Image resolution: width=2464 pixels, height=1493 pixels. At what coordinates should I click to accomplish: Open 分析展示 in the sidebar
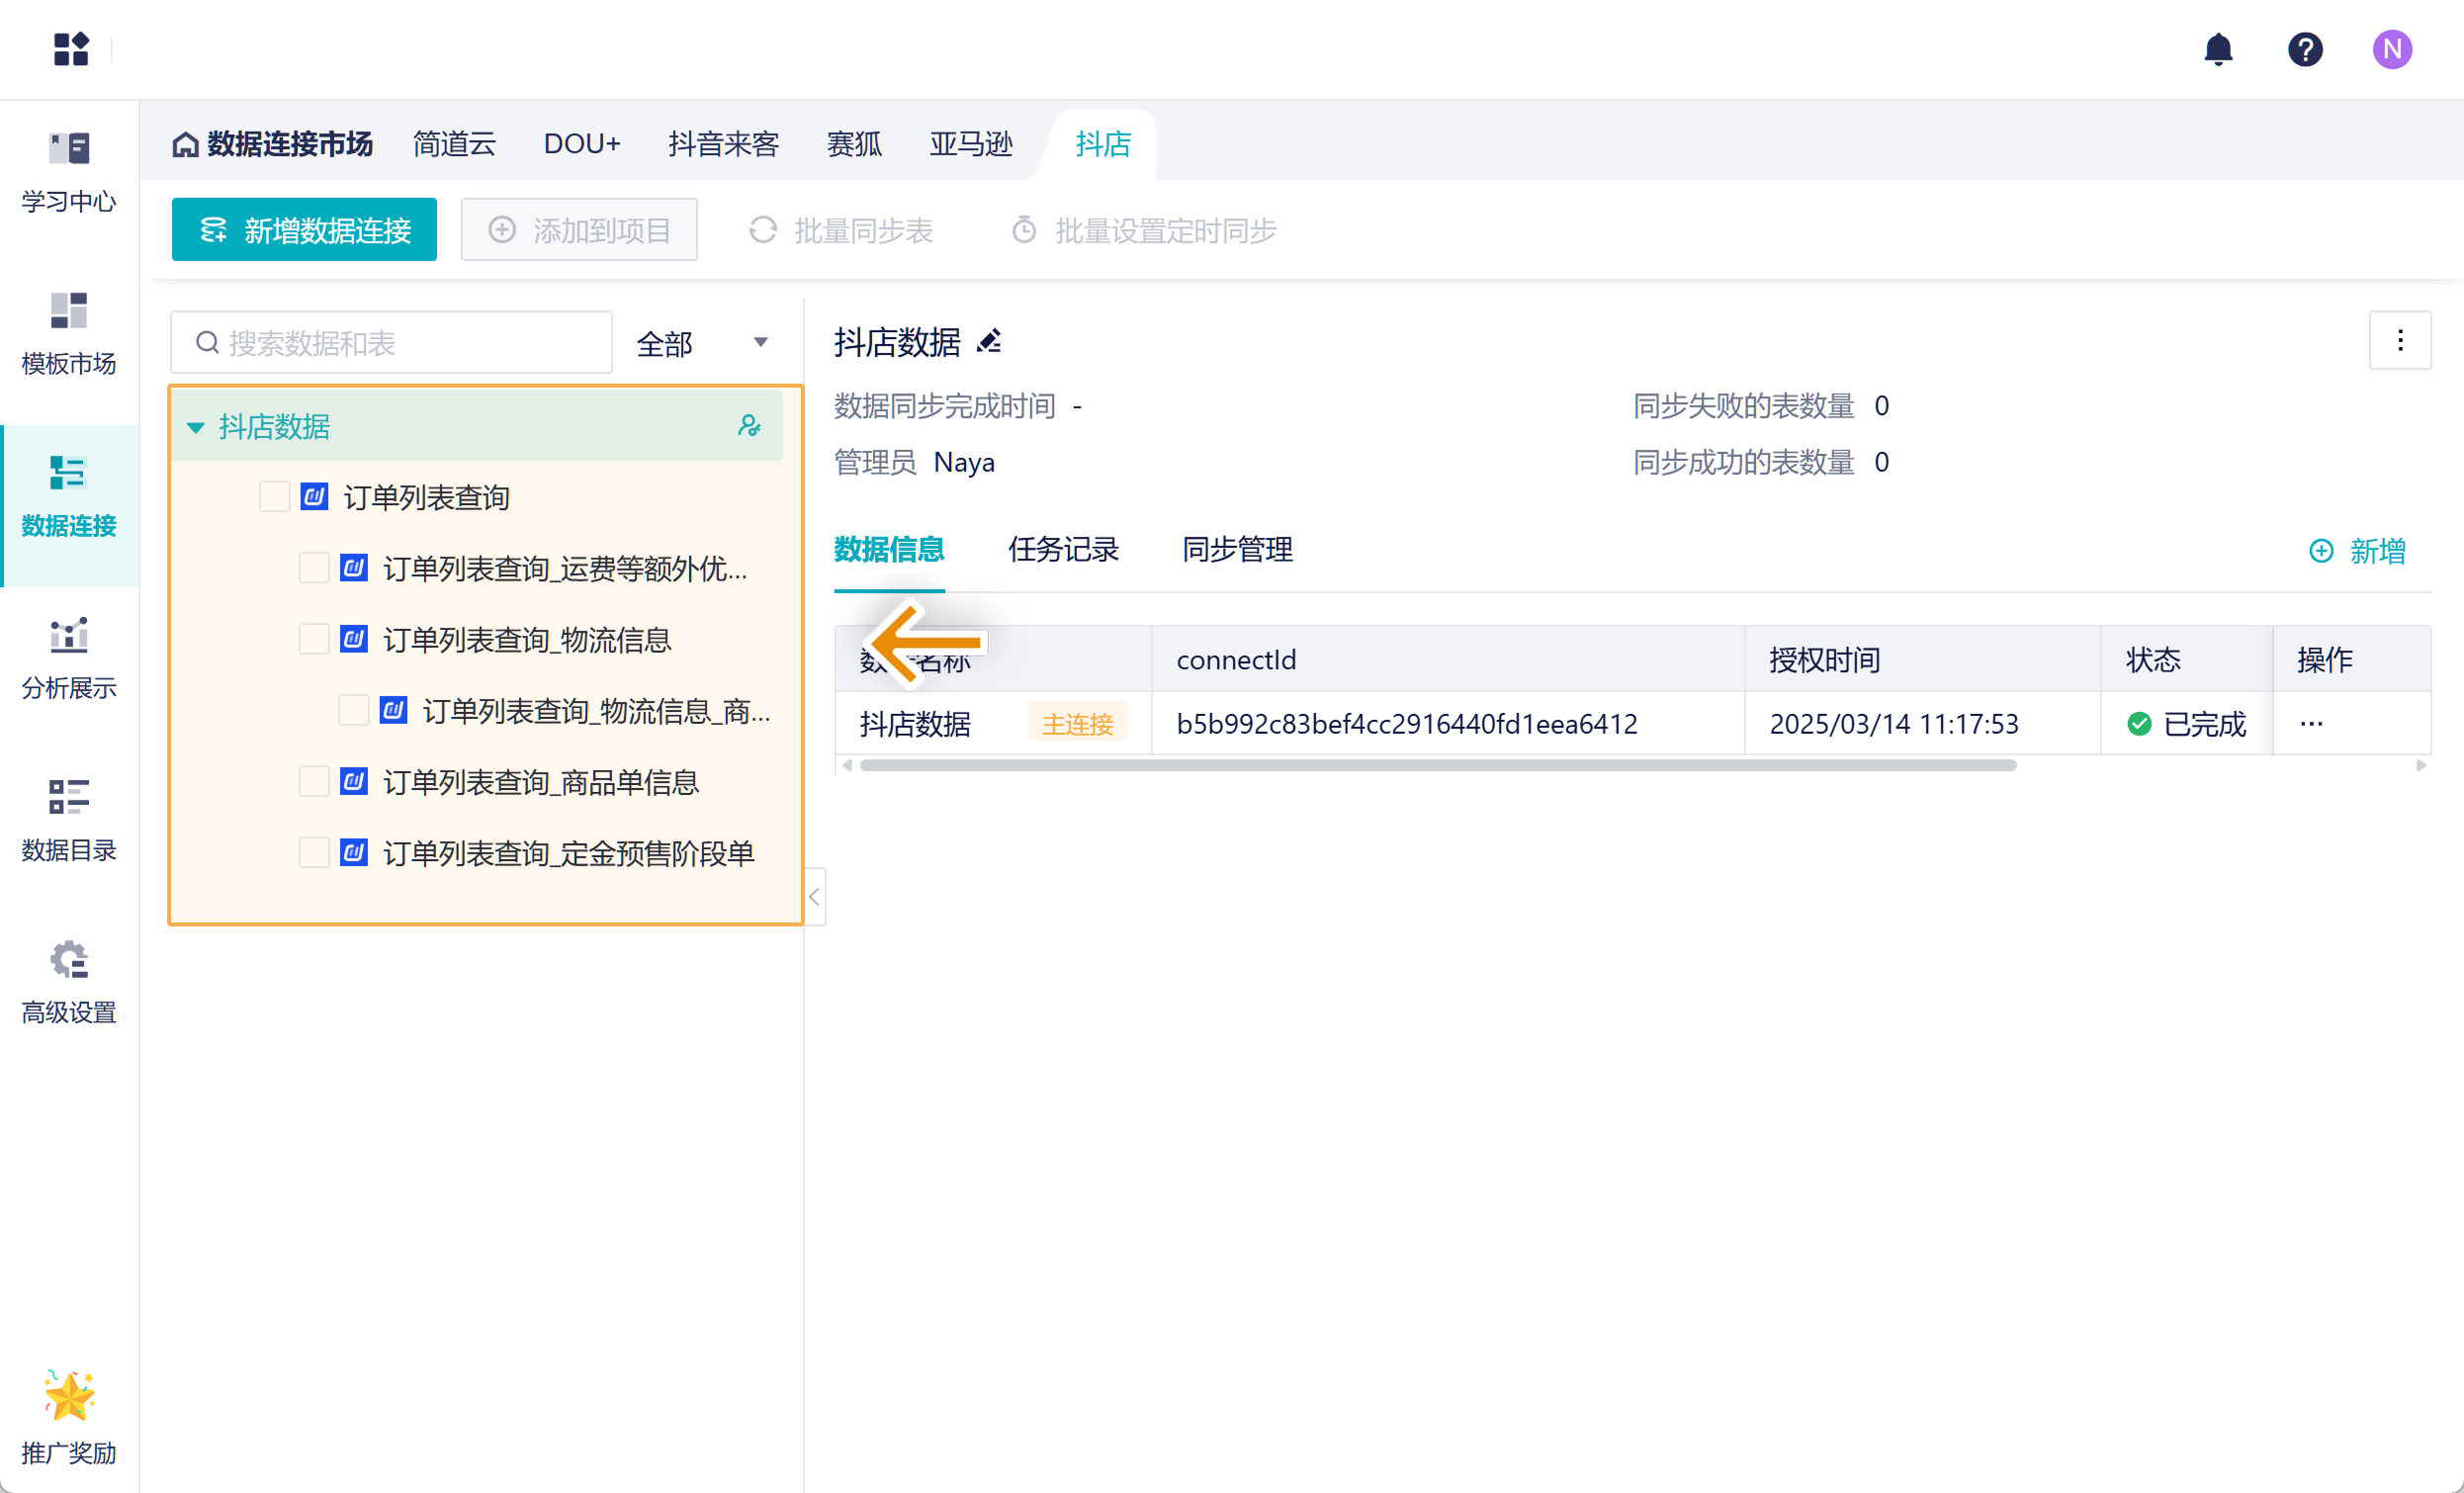coord(69,656)
